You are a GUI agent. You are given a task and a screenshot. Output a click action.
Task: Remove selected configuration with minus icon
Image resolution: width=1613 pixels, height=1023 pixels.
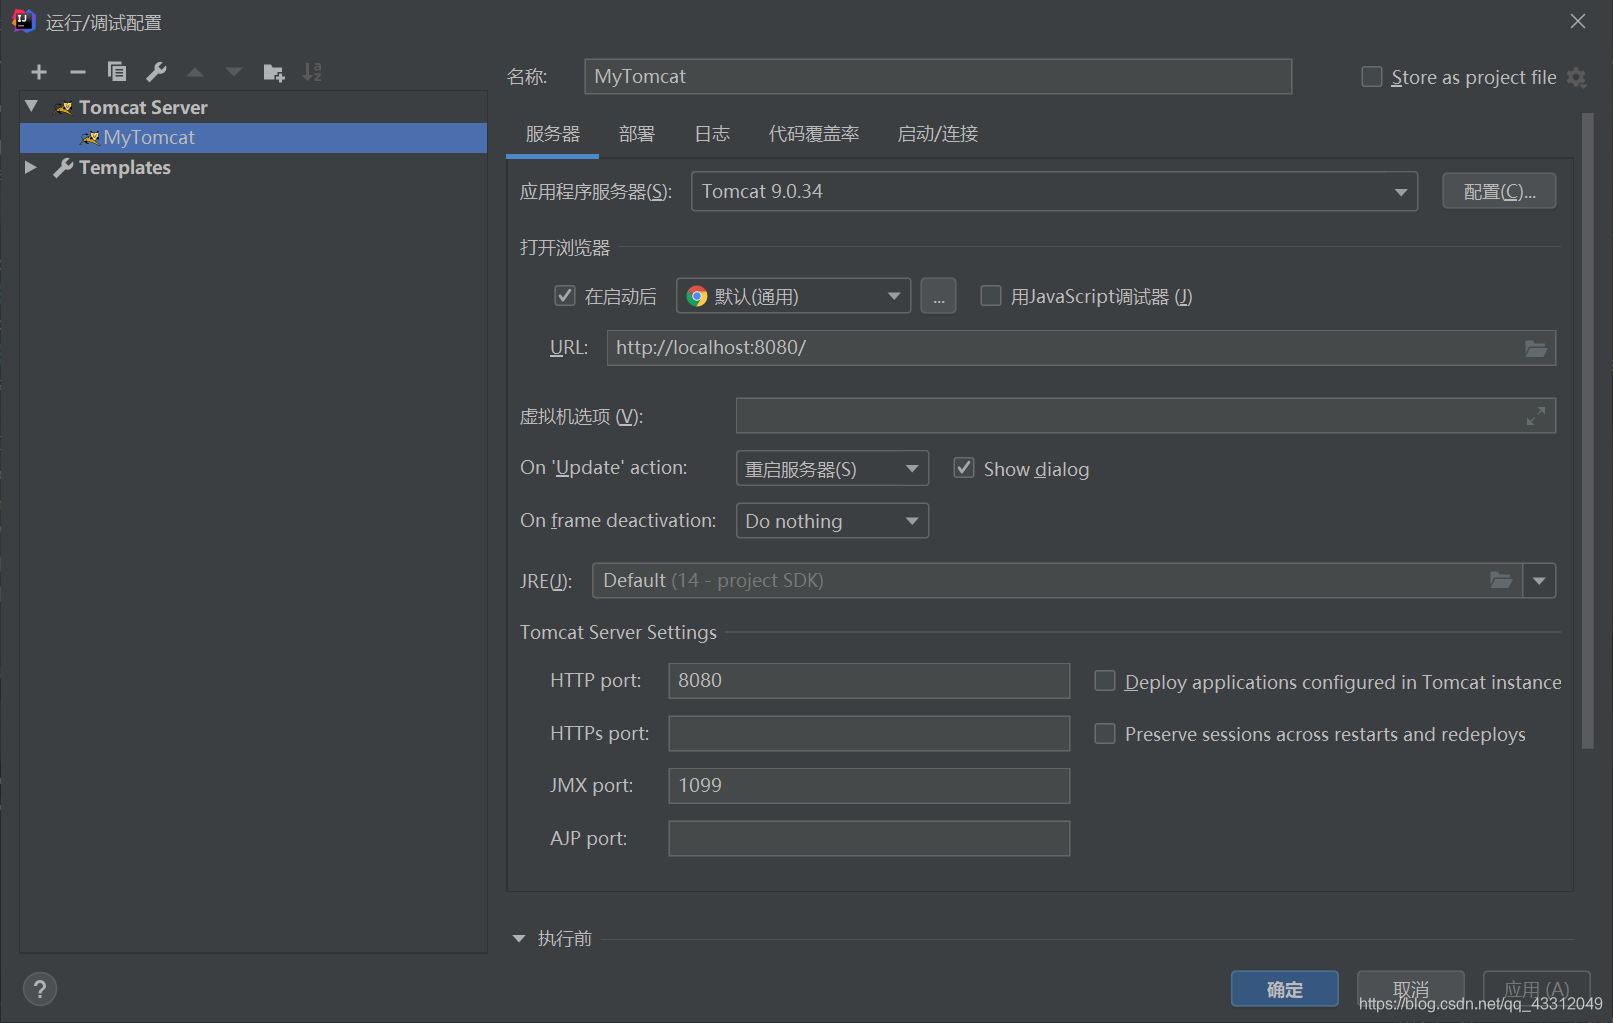point(78,72)
